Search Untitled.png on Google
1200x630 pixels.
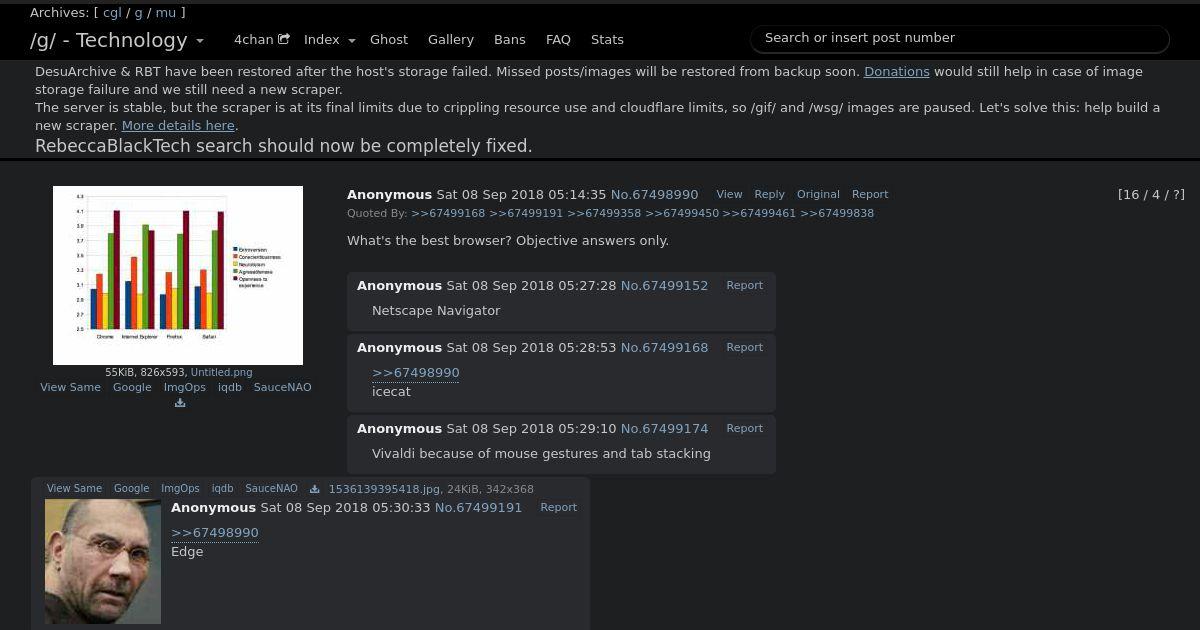point(132,387)
